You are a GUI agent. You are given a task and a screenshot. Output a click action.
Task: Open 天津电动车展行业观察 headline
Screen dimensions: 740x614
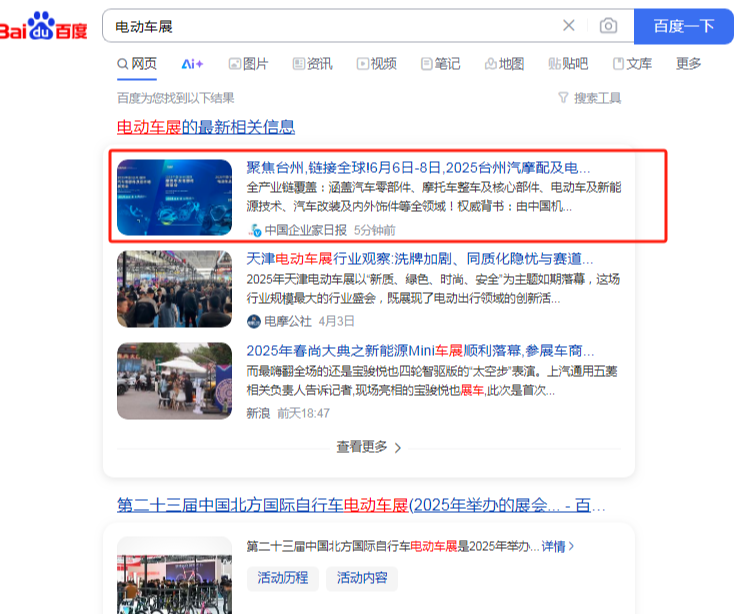420,259
